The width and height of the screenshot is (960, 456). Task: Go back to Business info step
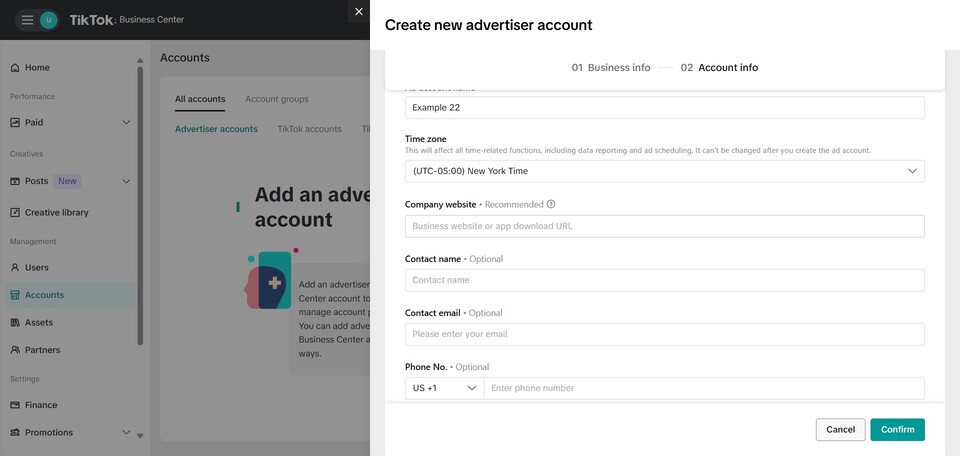tap(610, 68)
